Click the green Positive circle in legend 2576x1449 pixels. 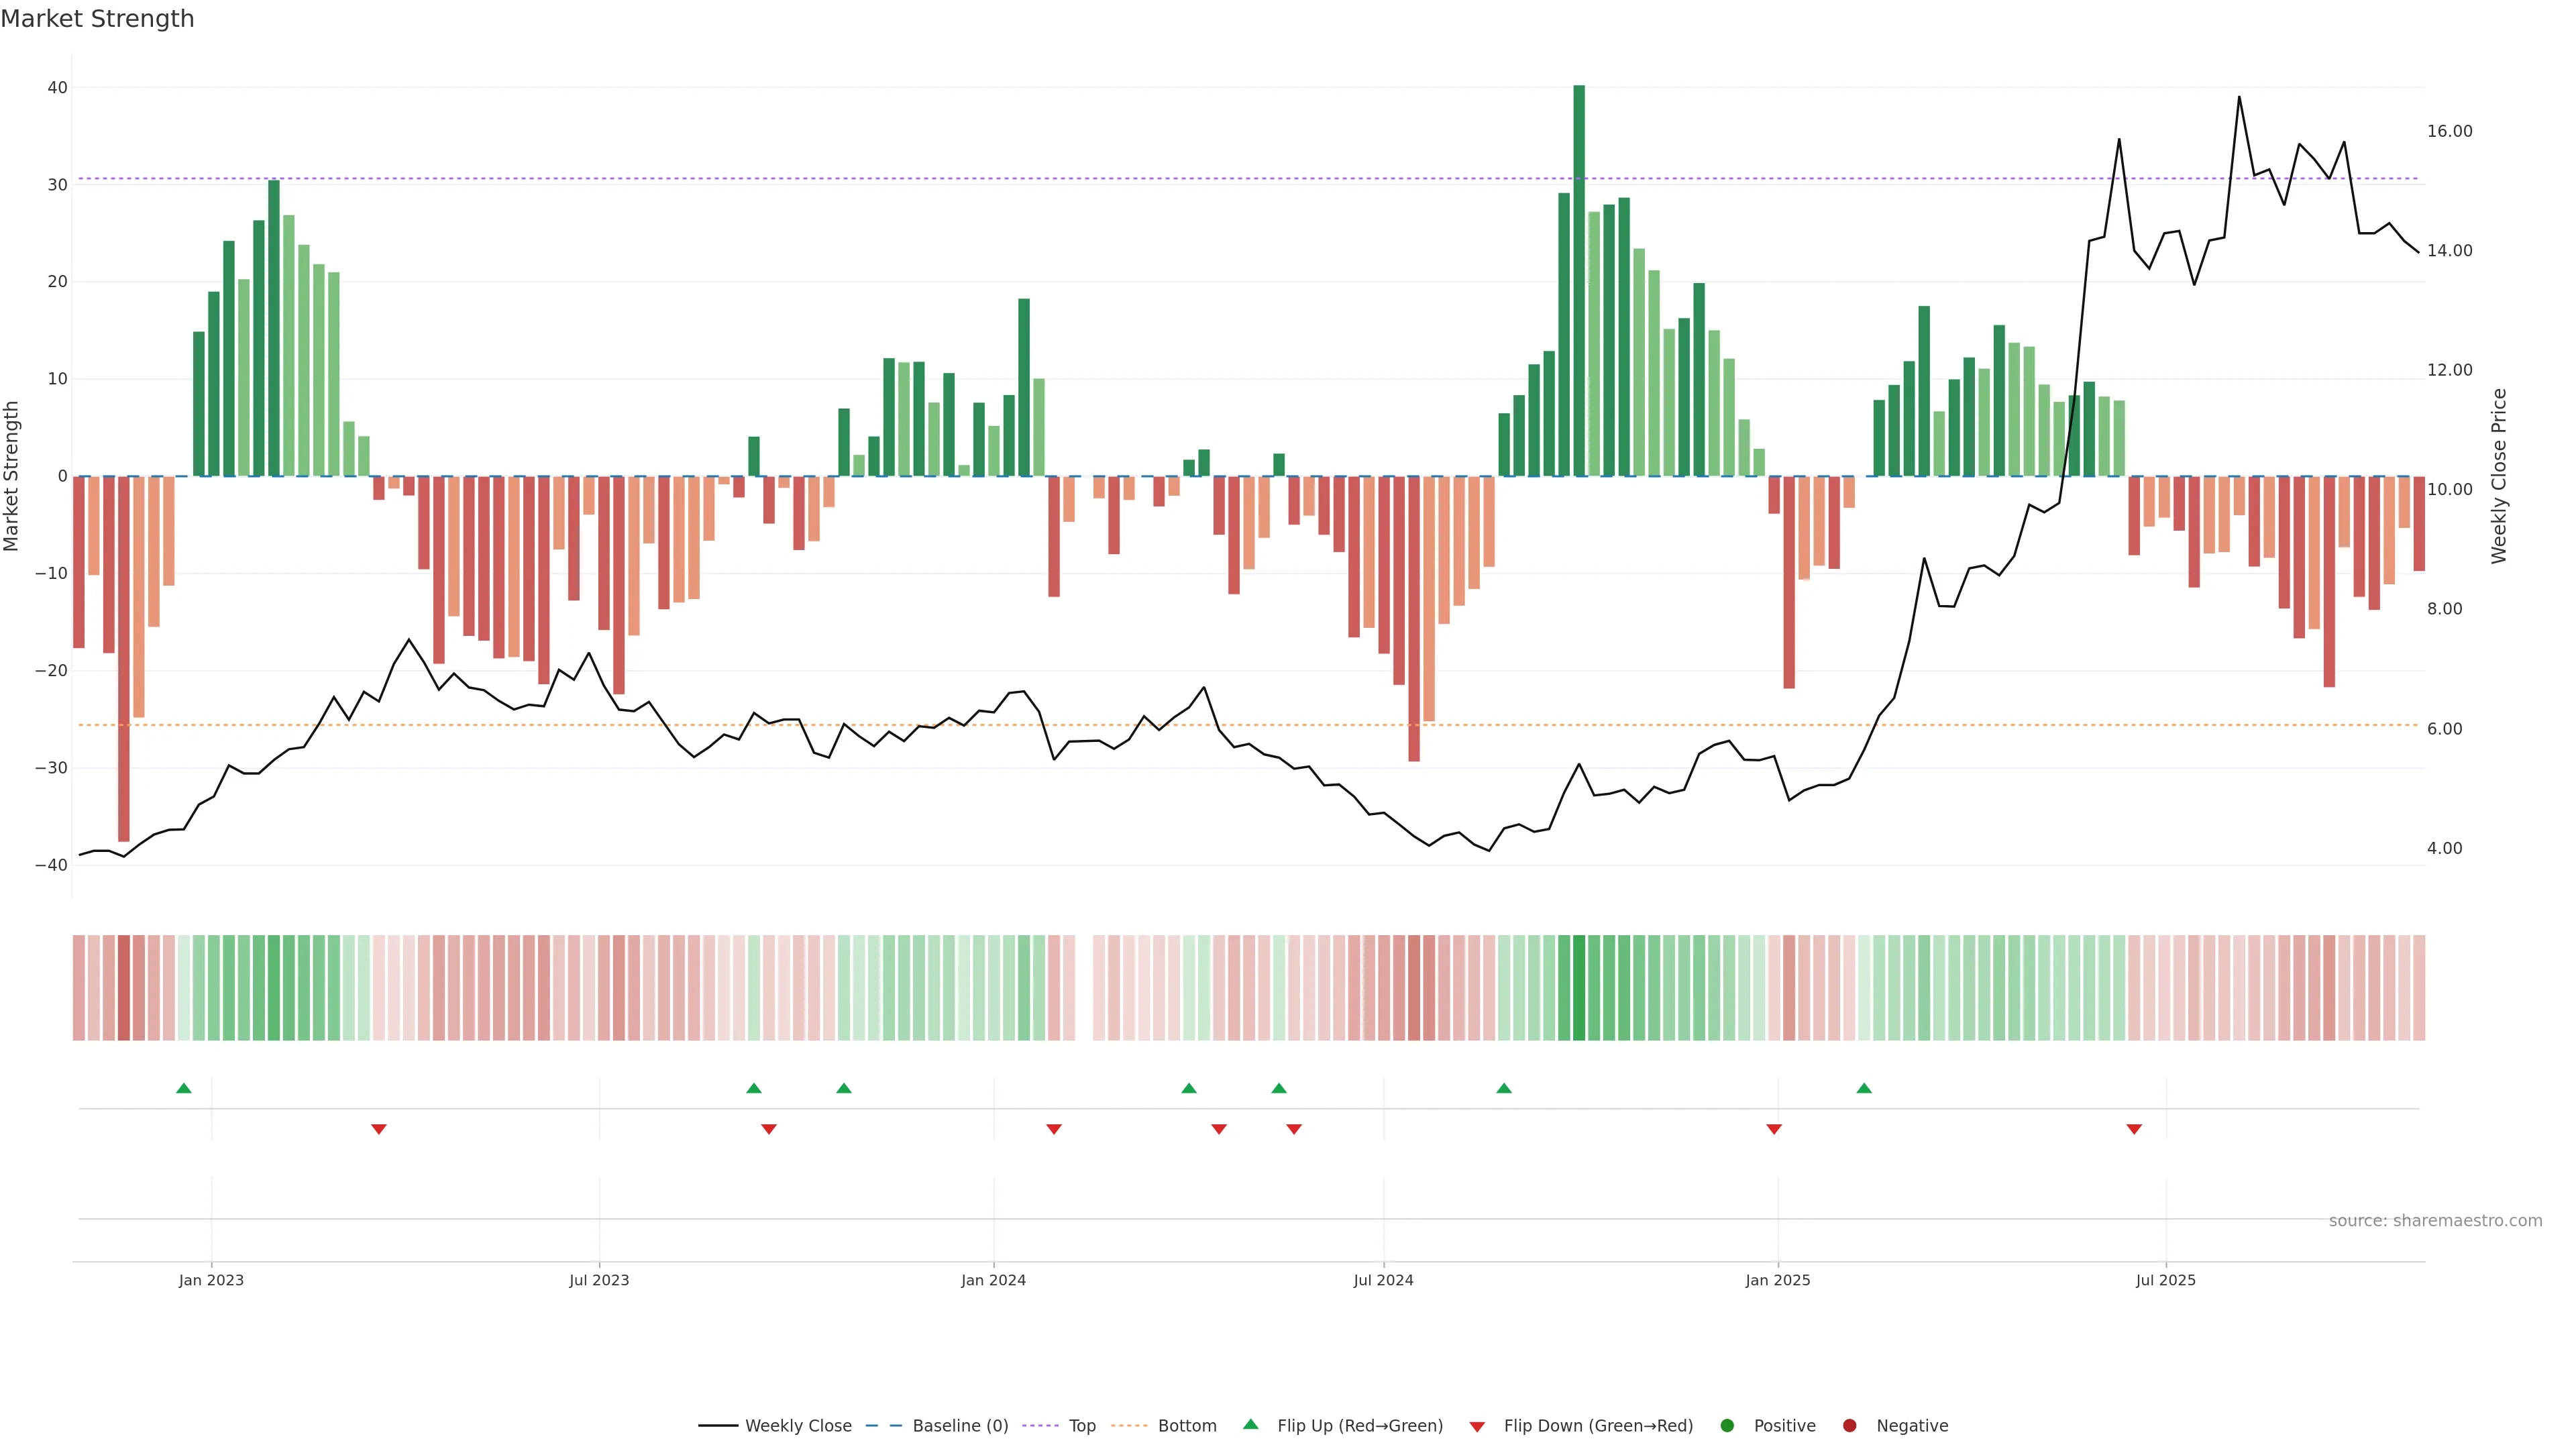[1727, 1425]
